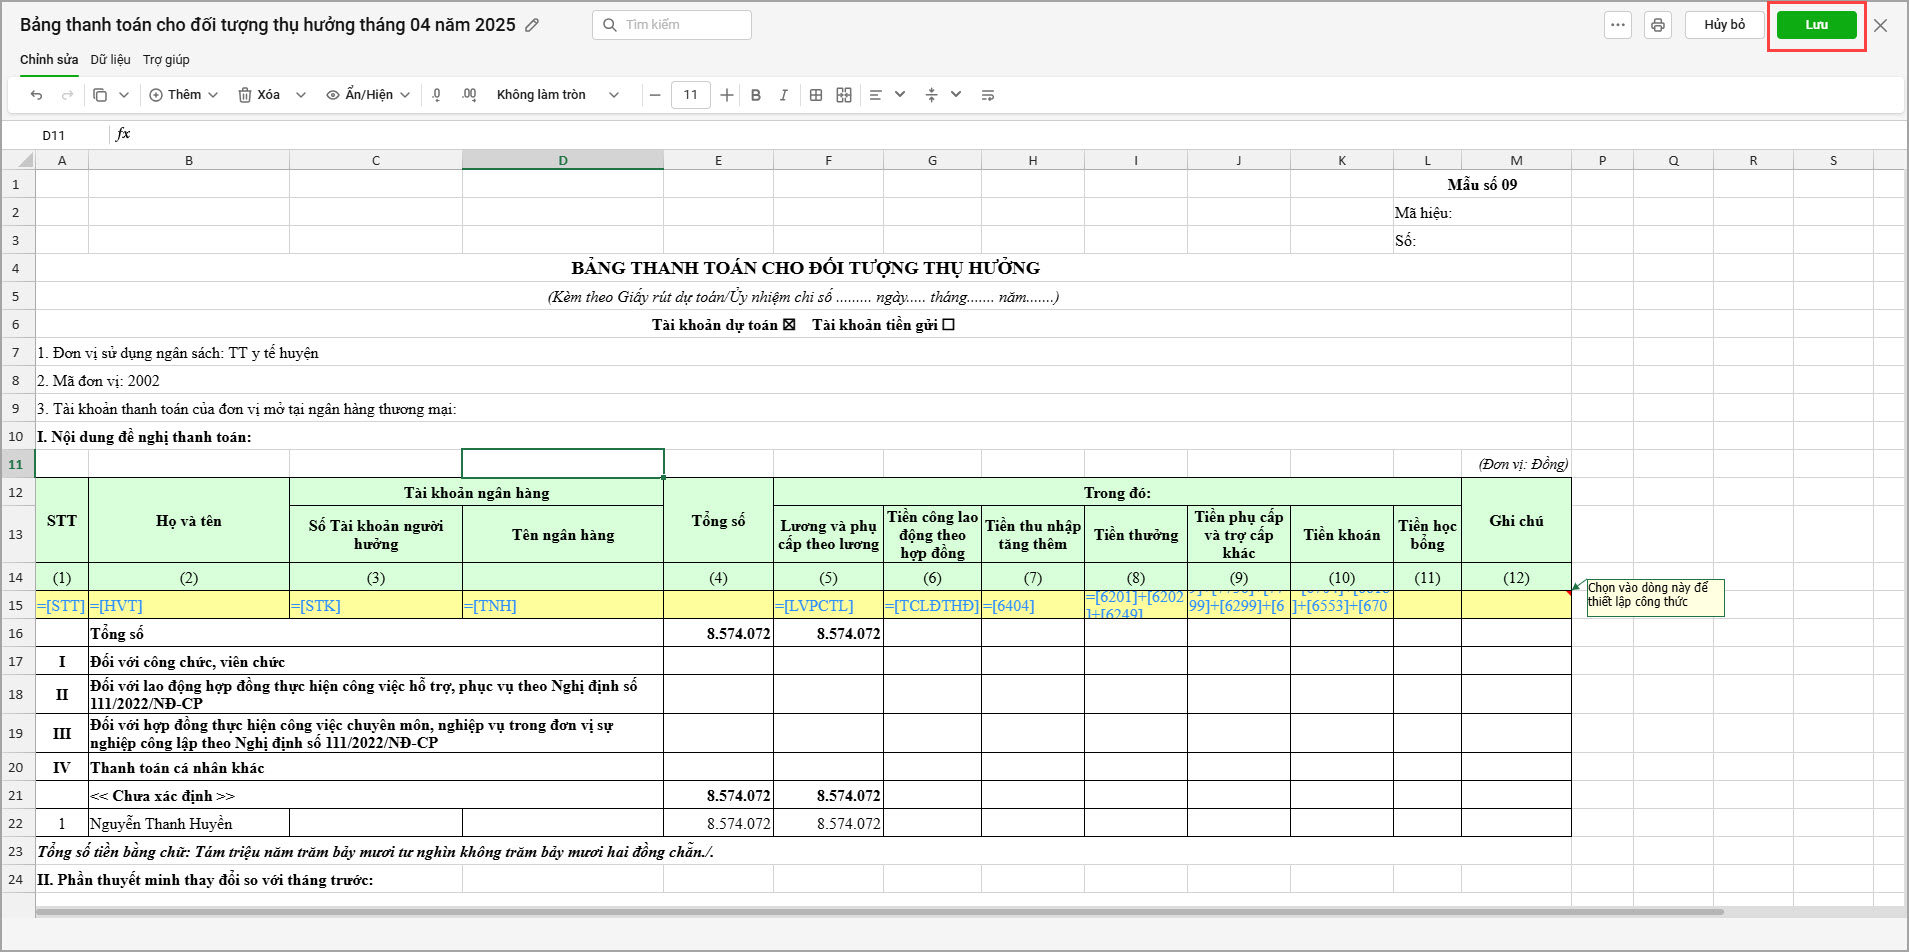This screenshot has width=1909, height=952.
Task: Click the Ghi chú column header cell
Action: tap(1516, 520)
